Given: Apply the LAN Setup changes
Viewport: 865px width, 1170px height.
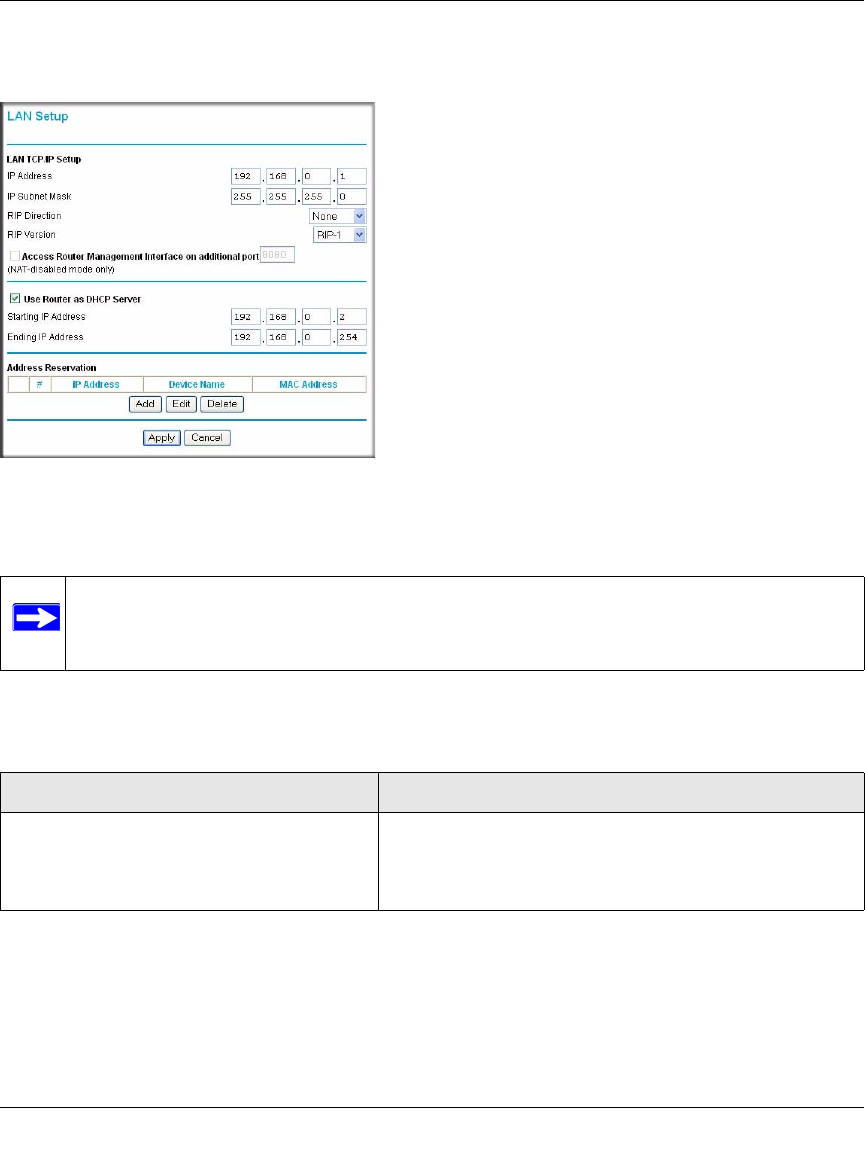Looking at the screenshot, I should coord(161,438).
